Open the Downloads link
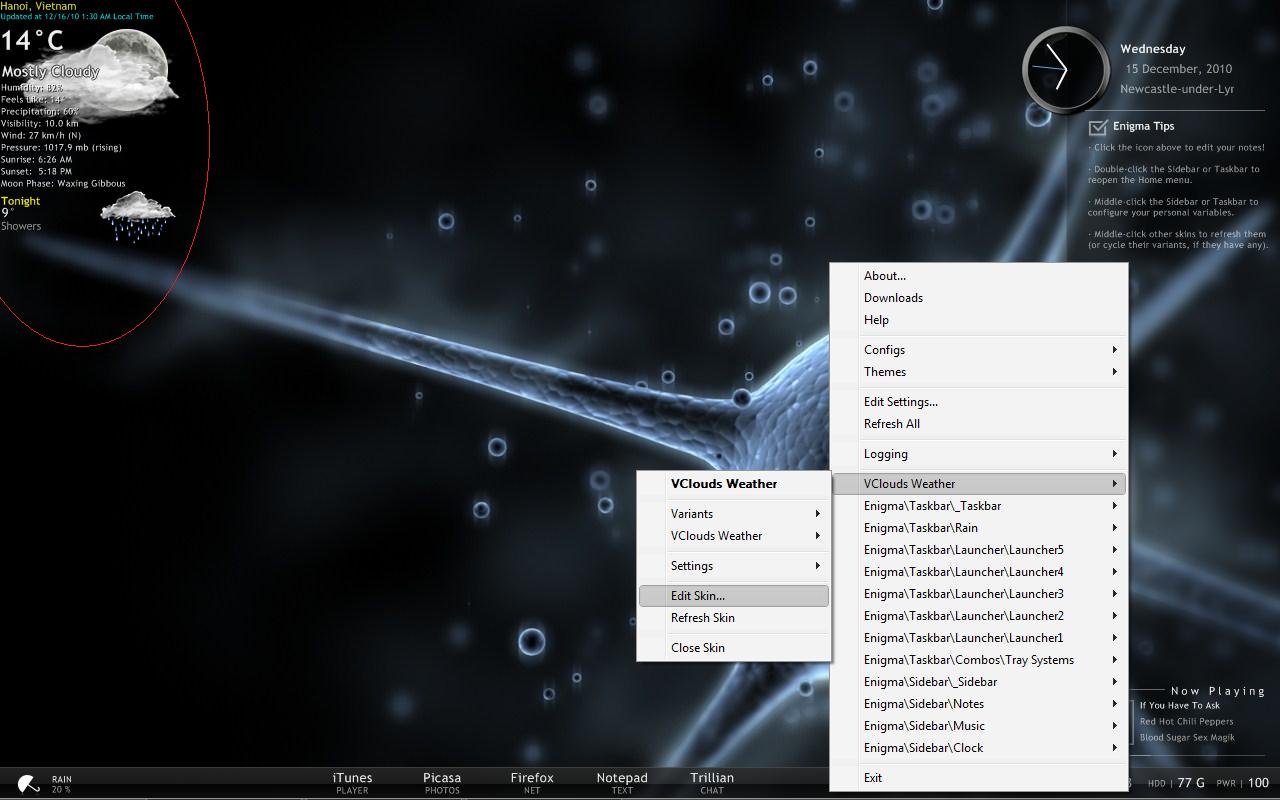The width and height of the screenshot is (1280, 800). coord(893,297)
